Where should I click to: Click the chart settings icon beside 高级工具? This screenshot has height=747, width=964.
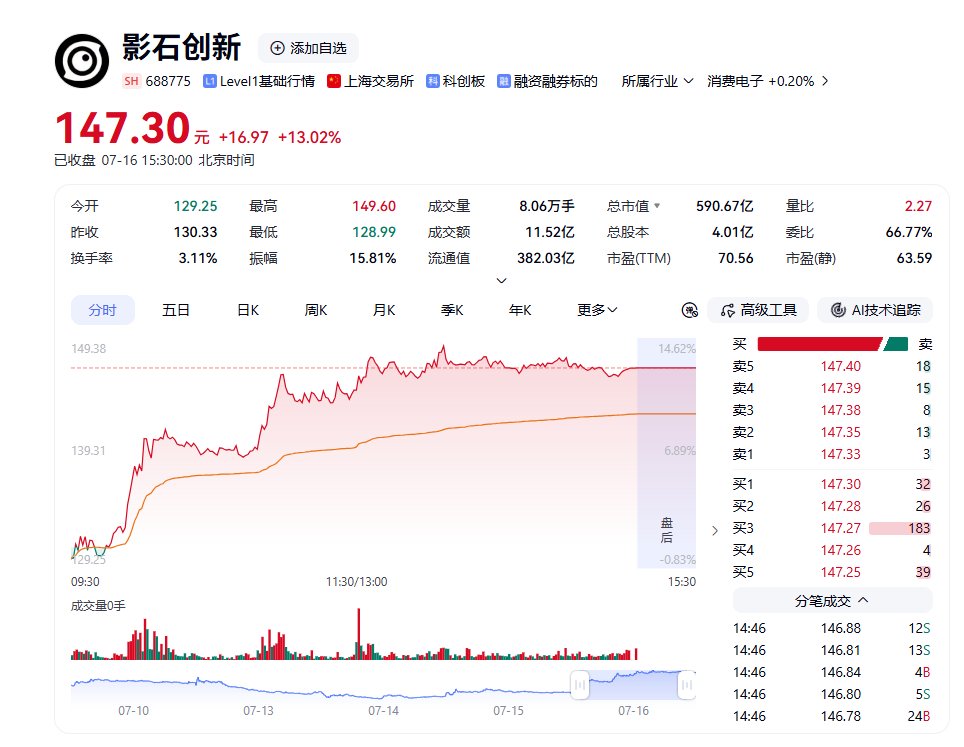click(x=690, y=310)
